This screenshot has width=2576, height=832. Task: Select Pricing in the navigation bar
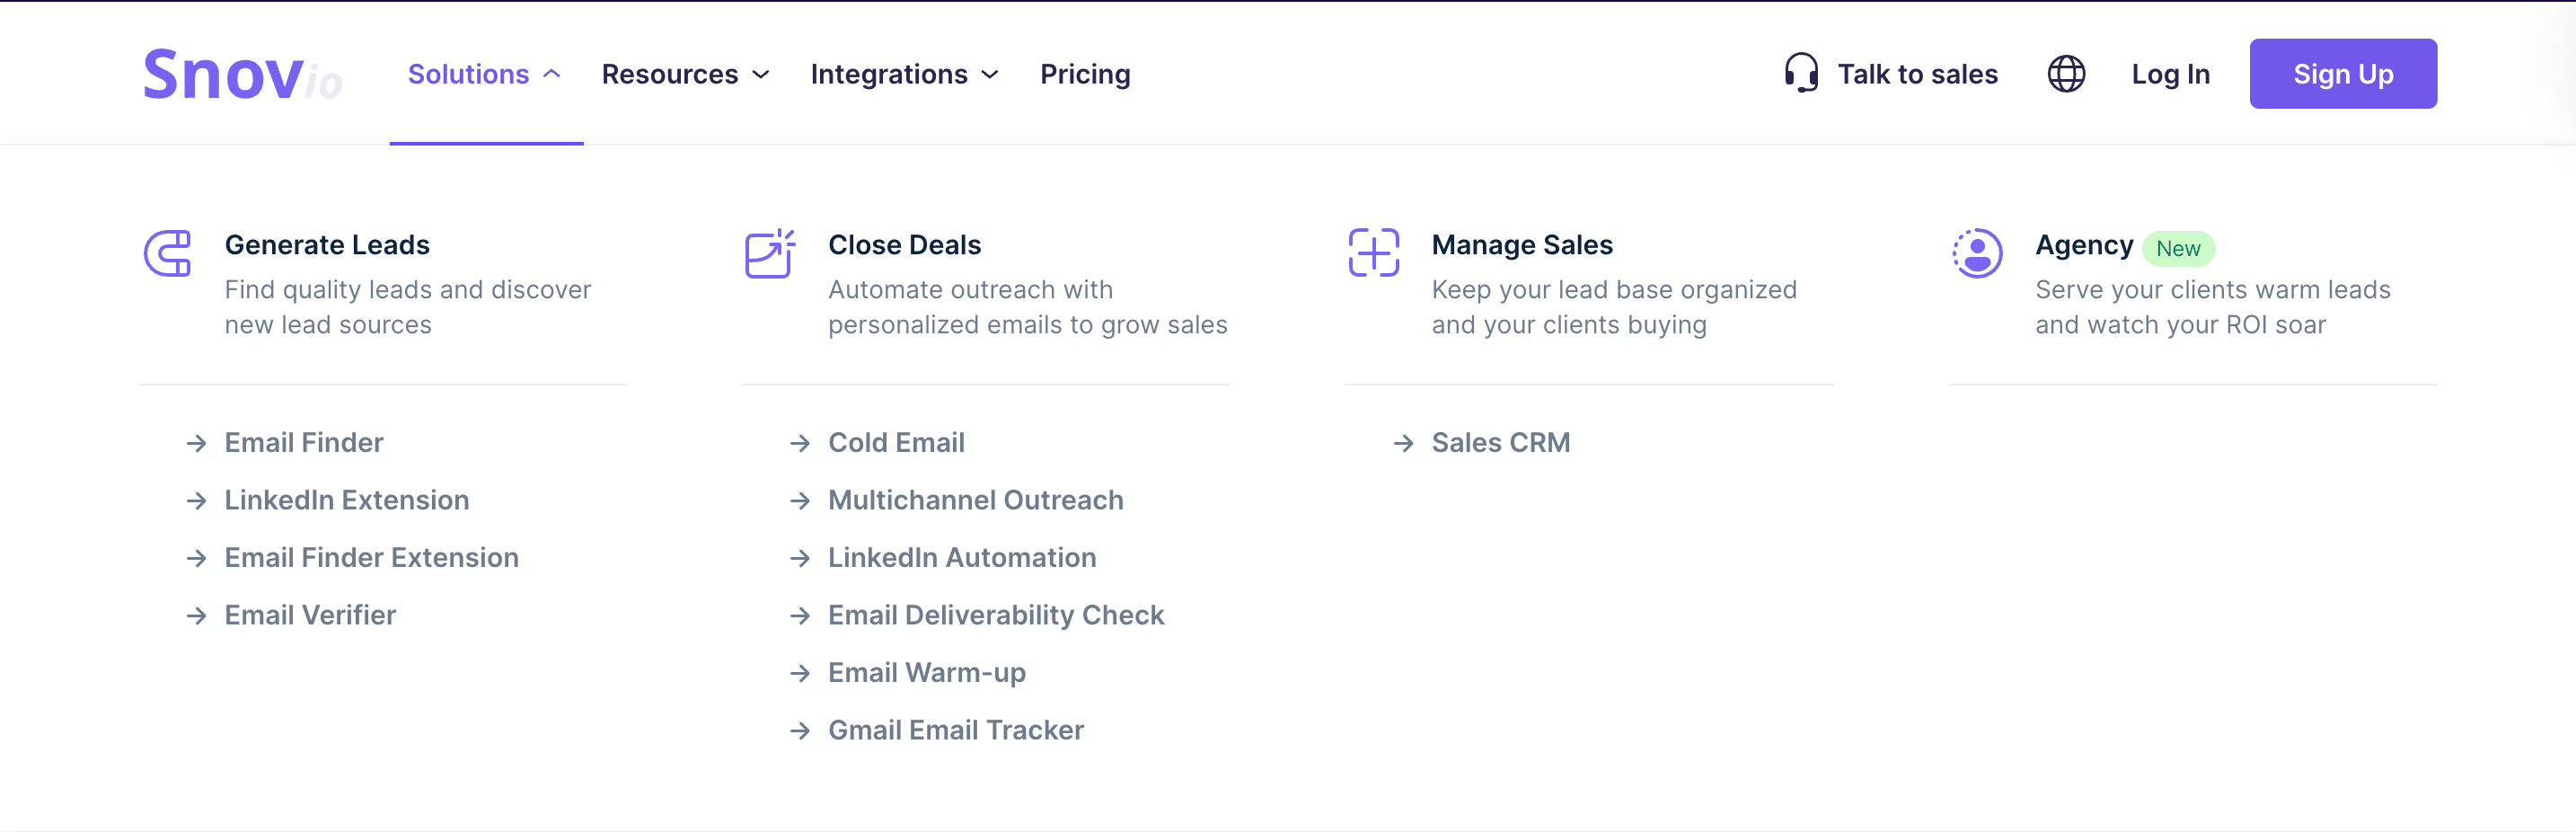(1085, 73)
